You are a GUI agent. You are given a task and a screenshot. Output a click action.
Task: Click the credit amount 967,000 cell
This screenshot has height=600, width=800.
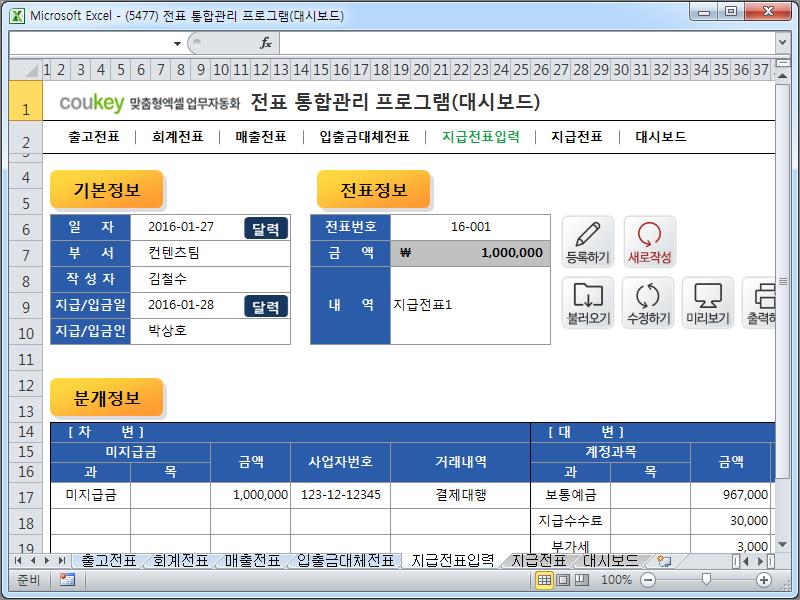[731, 495]
